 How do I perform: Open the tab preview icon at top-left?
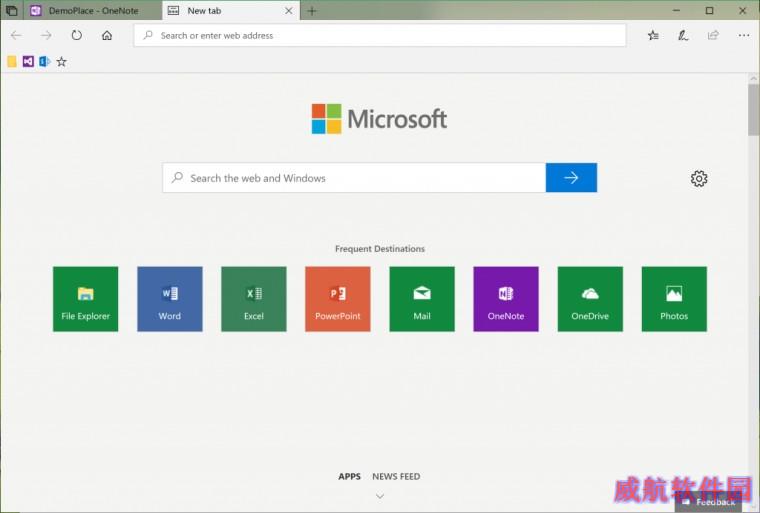(x=11, y=10)
